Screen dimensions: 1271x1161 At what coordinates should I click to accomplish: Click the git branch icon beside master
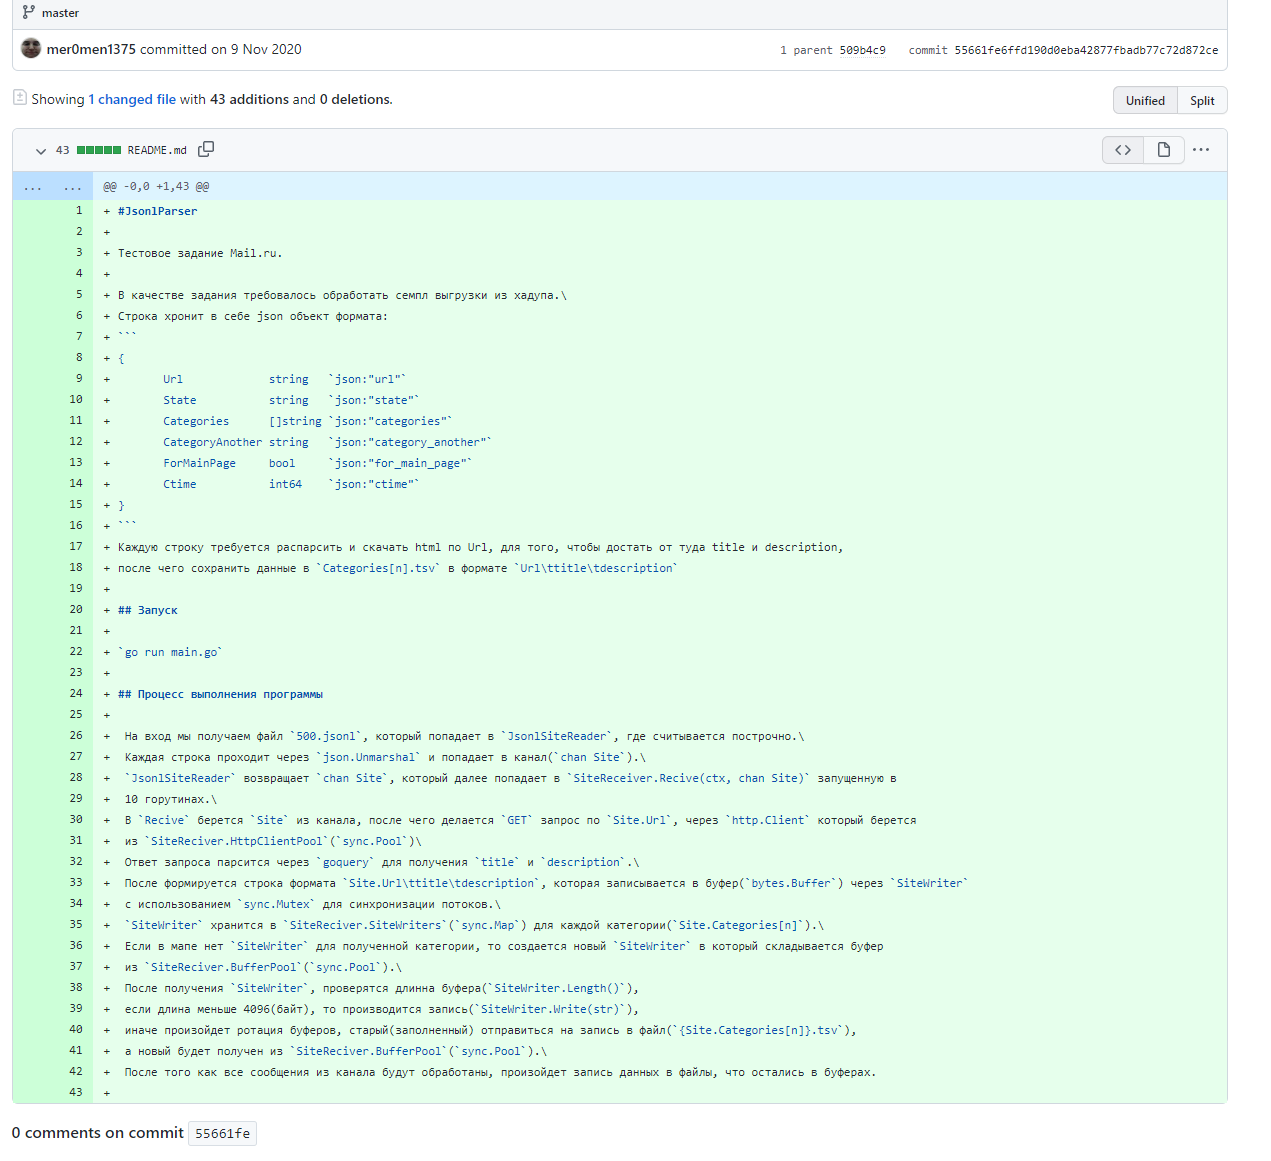click(29, 12)
